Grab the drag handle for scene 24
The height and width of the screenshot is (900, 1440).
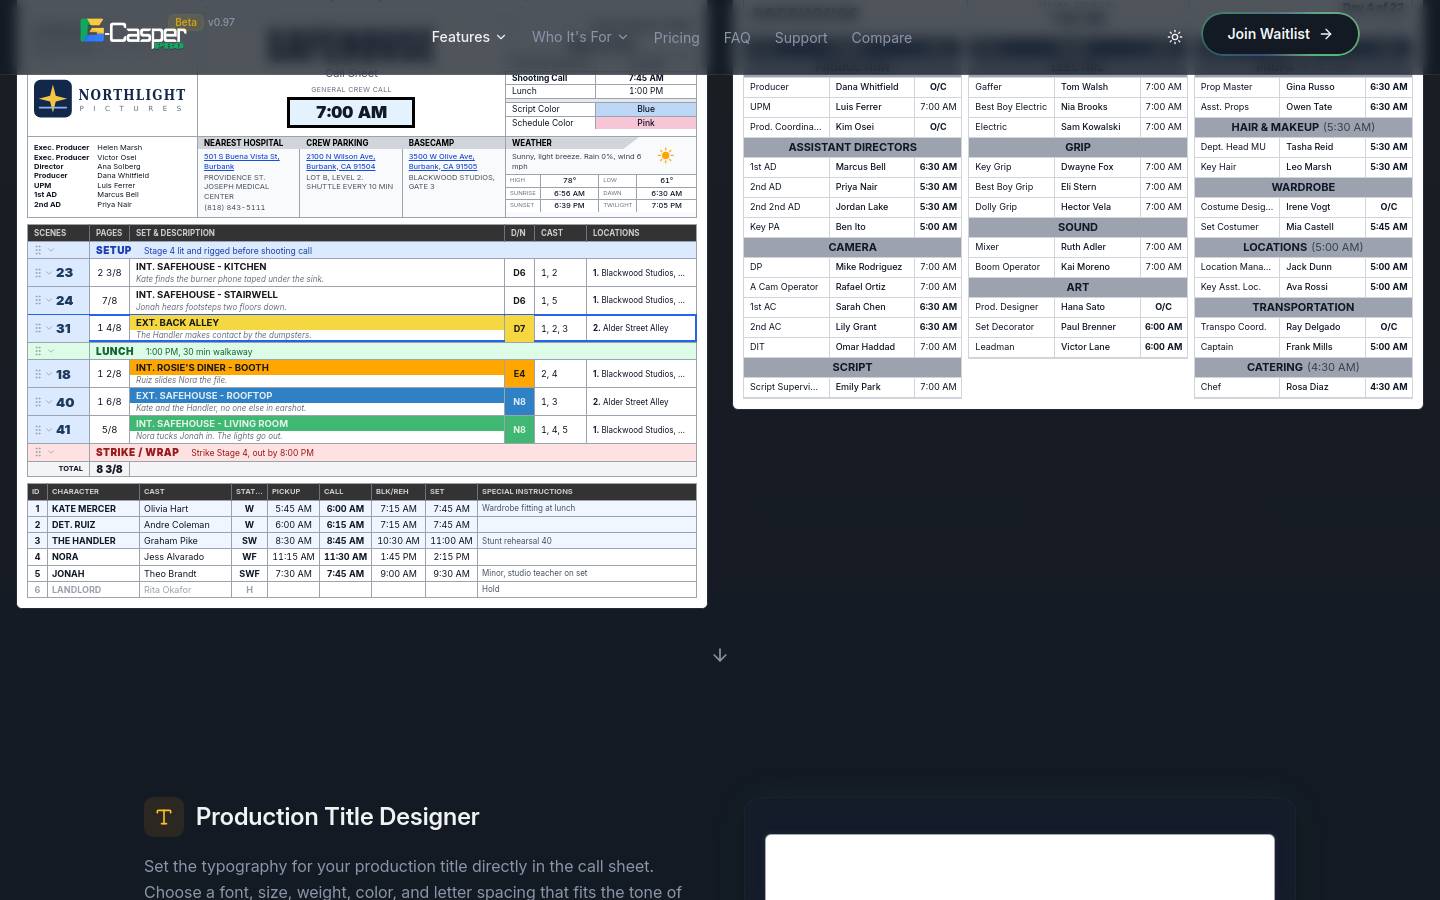[38, 301]
